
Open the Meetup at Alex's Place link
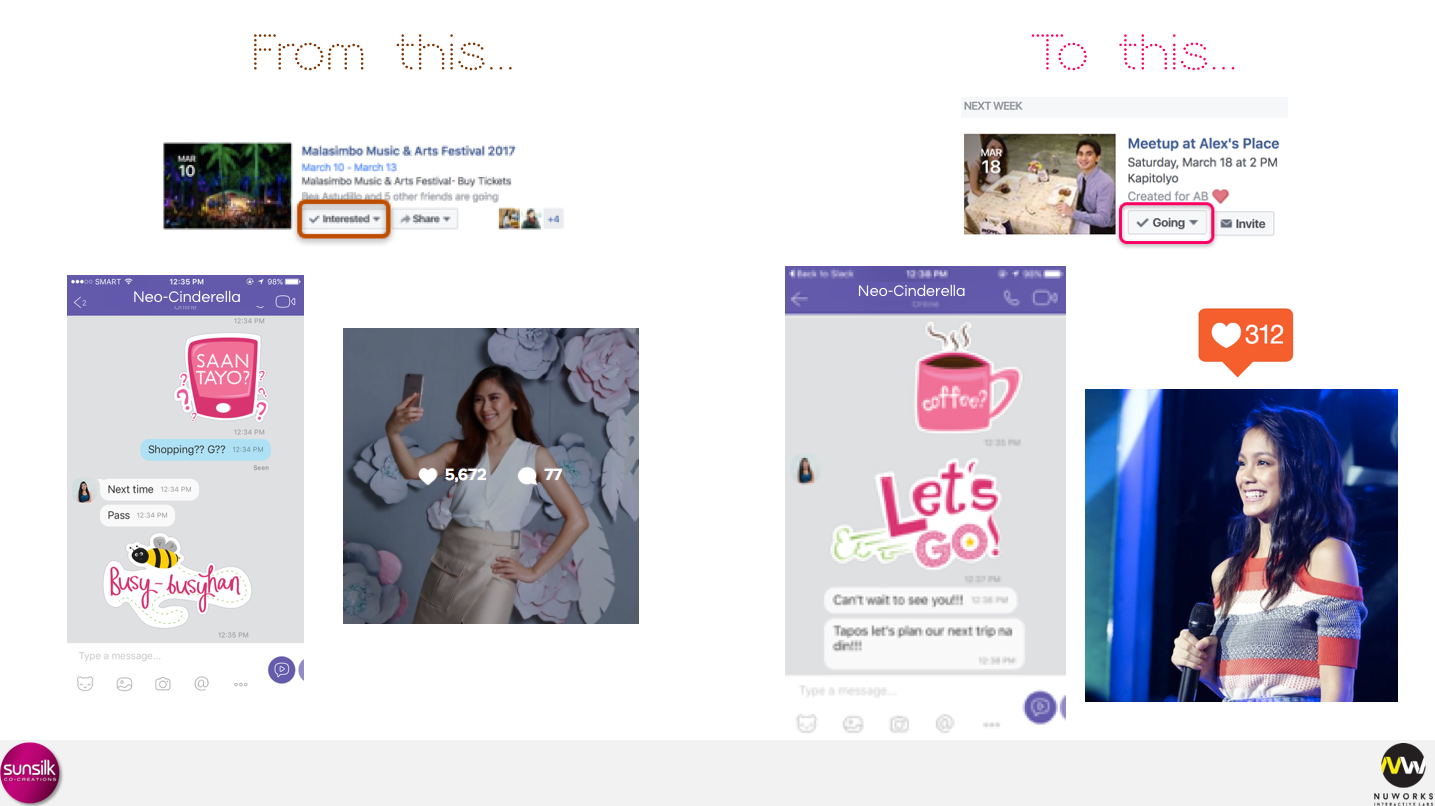[1203, 144]
